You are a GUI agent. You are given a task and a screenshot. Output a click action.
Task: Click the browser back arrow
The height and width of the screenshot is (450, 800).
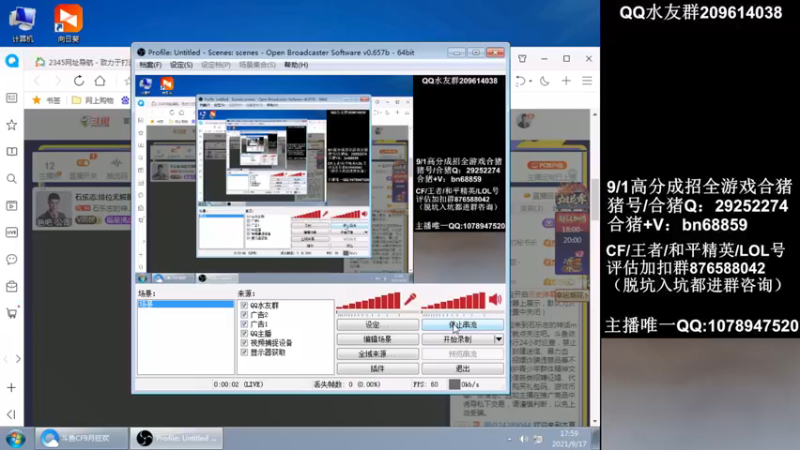pos(37,81)
